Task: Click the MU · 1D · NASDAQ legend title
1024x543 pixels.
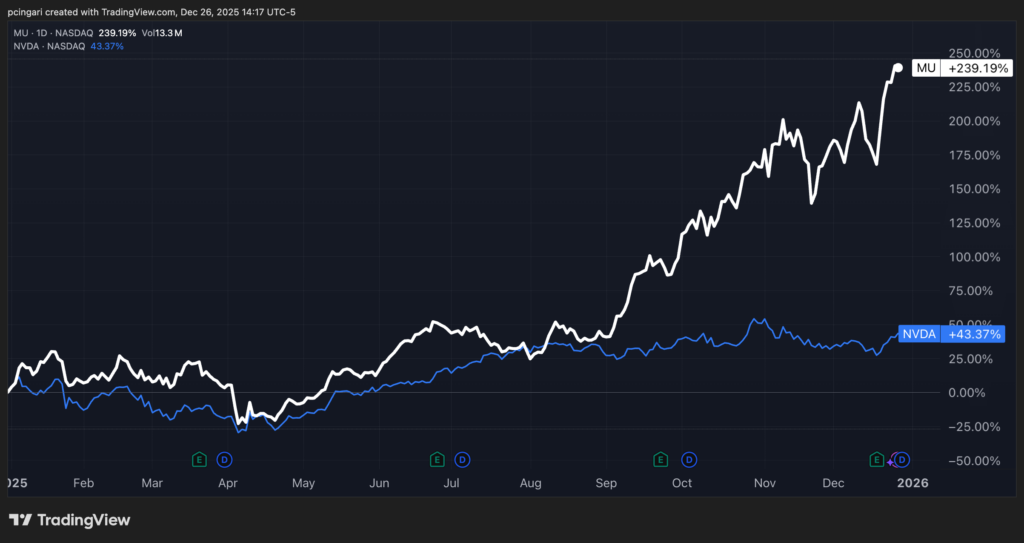Action: pos(47,33)
